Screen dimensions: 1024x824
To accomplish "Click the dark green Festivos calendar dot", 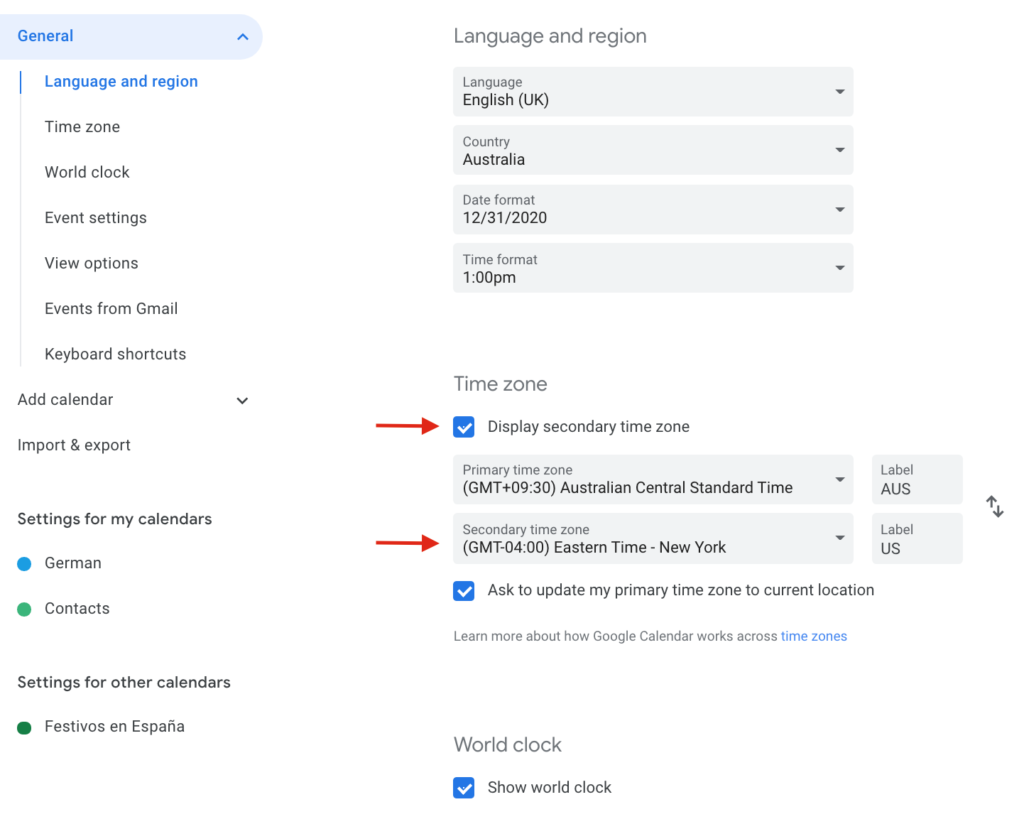I will click(24, 728).
